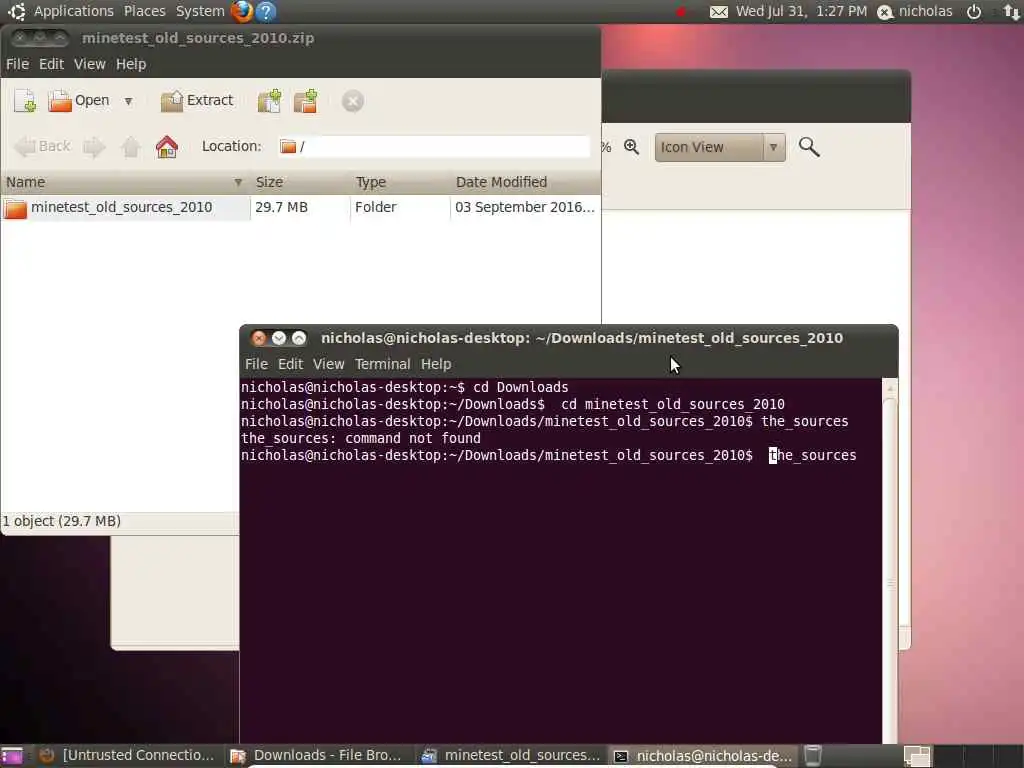Click the show desktop icon in taskbar

click(x=12, y=756)
